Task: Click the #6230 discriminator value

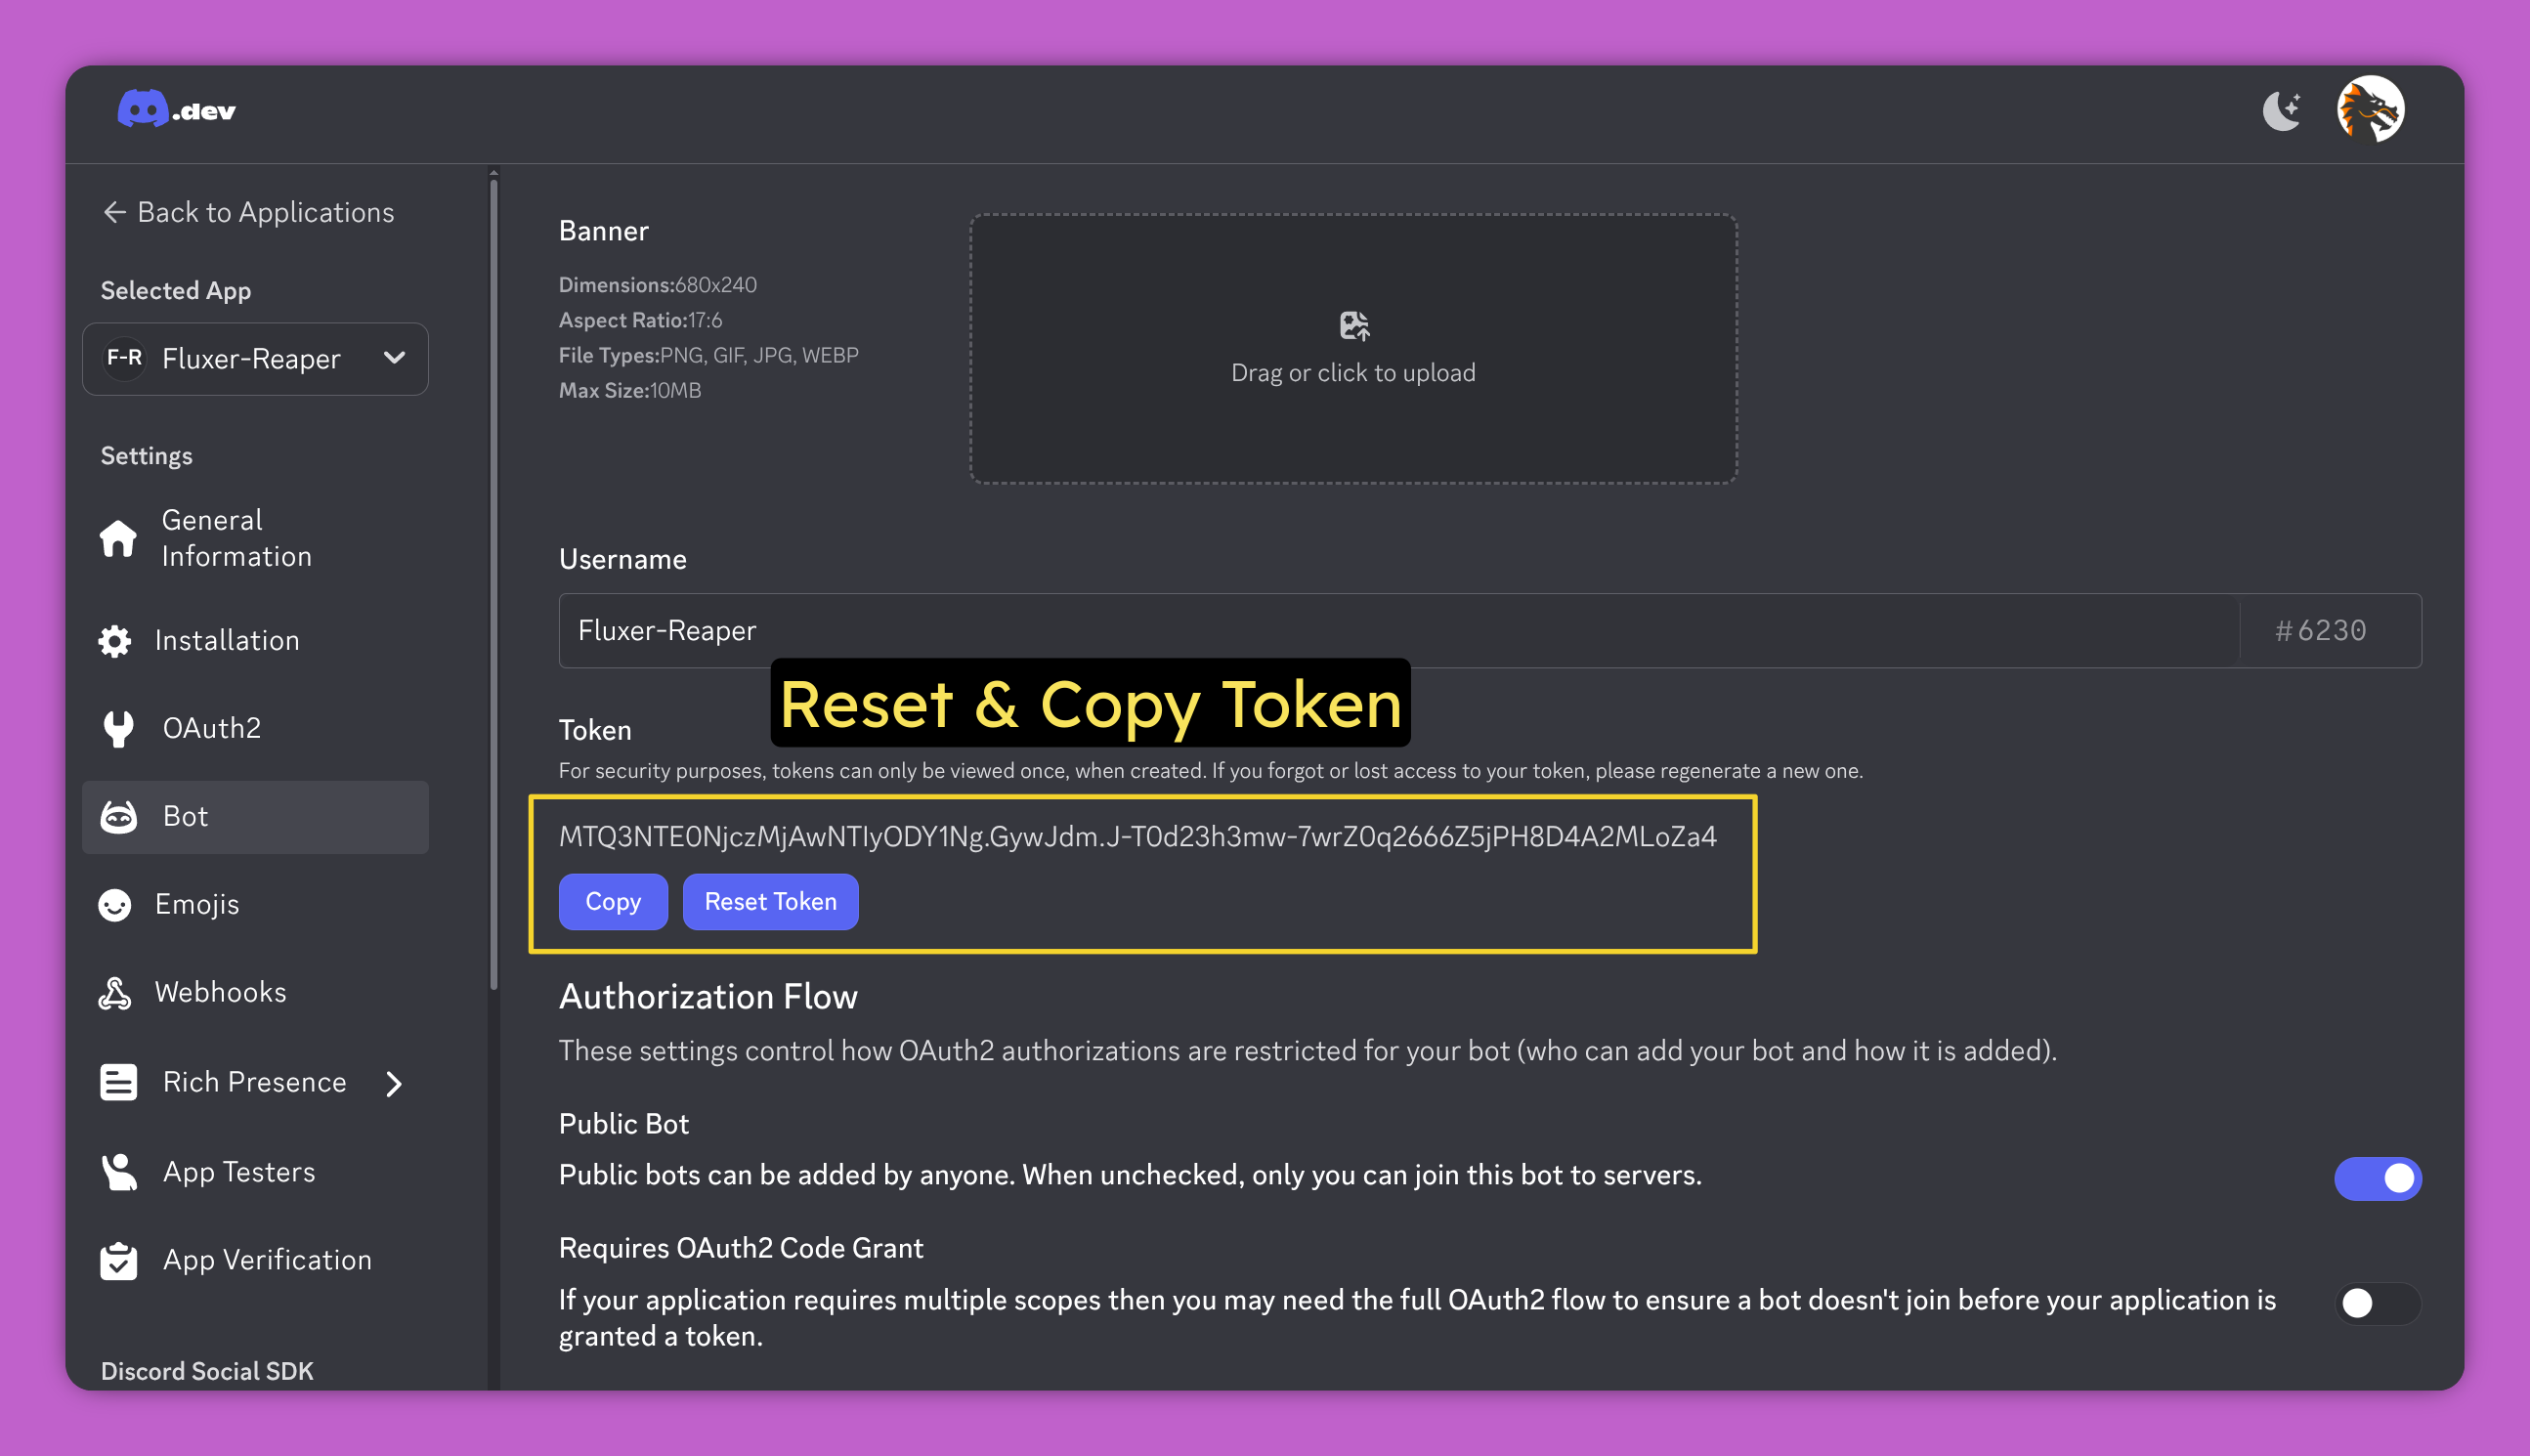Action: coord(2321,631)
